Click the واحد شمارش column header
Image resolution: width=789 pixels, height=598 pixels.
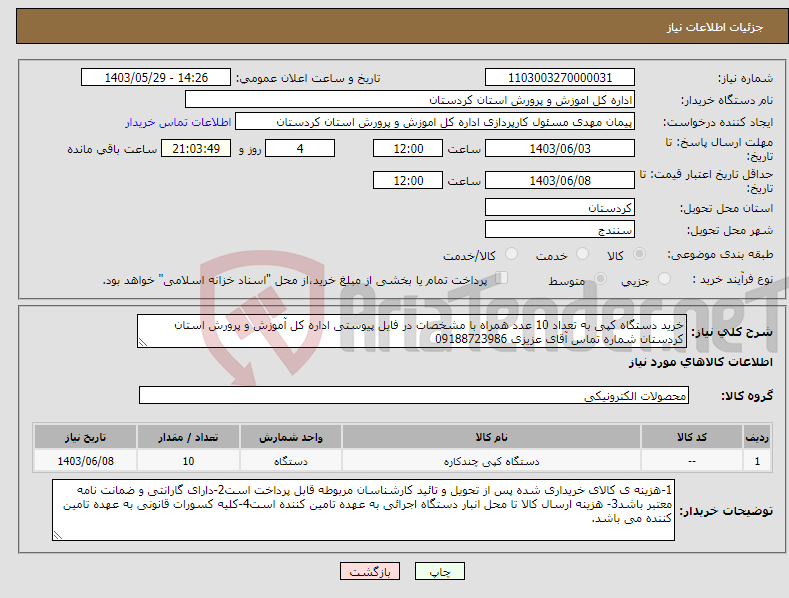click(291, 437)
